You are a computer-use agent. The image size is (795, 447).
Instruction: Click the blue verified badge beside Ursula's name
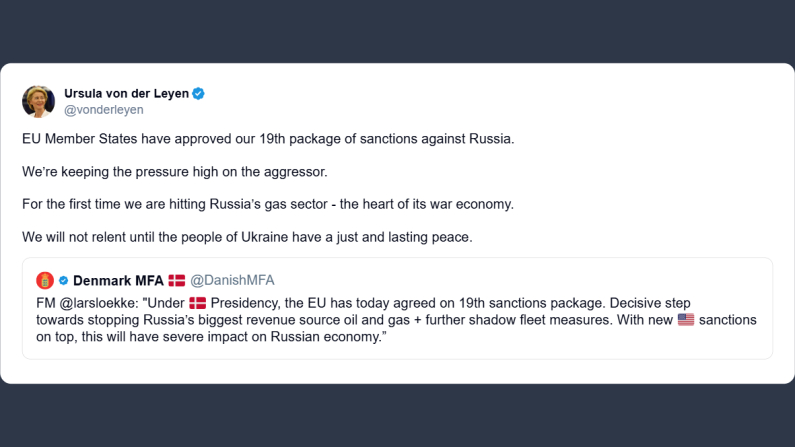(x=199, y=94)
